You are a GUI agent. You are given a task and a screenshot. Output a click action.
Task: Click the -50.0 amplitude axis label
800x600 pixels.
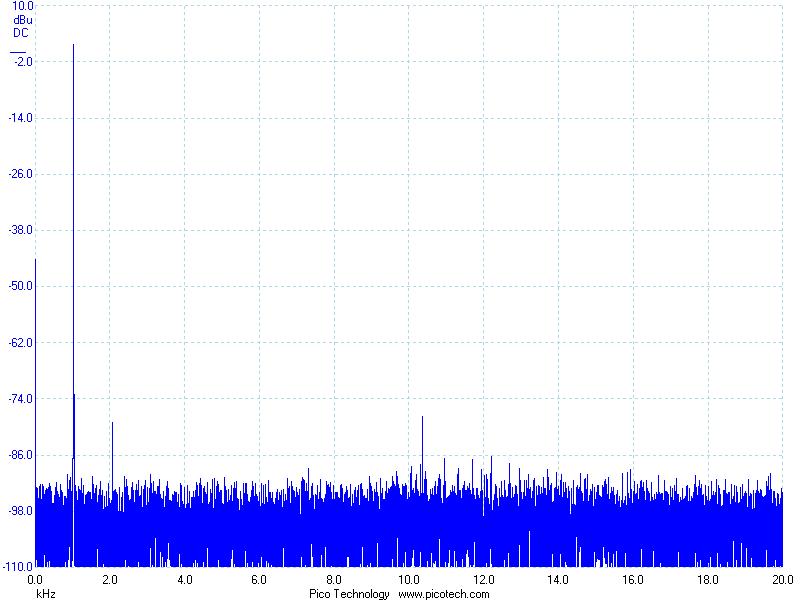(20, 286)
